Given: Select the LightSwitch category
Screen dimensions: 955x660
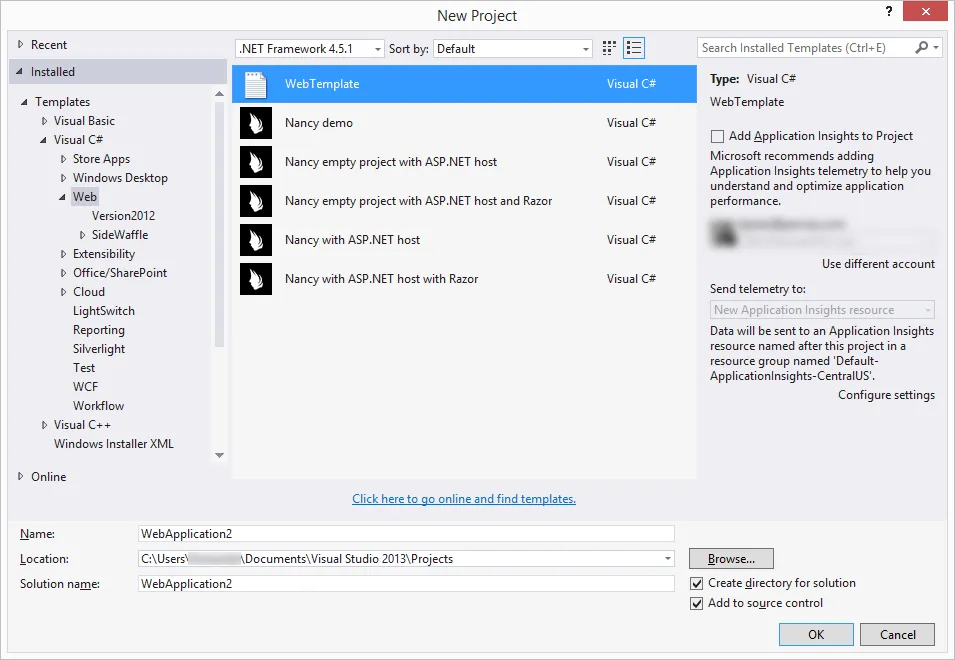Looking at the screenshot, I should pos(104,311).
